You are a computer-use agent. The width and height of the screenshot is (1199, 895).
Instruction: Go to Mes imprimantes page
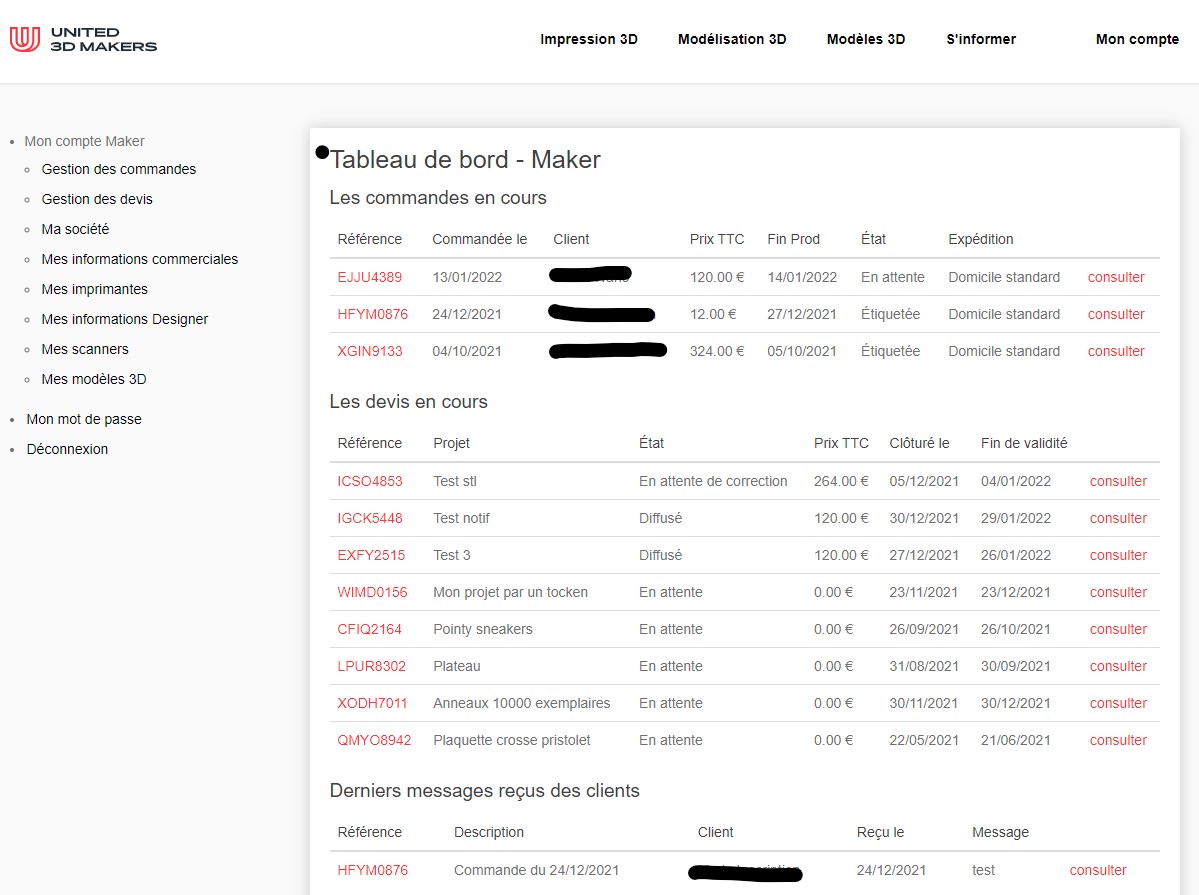(x=94, y=290)
